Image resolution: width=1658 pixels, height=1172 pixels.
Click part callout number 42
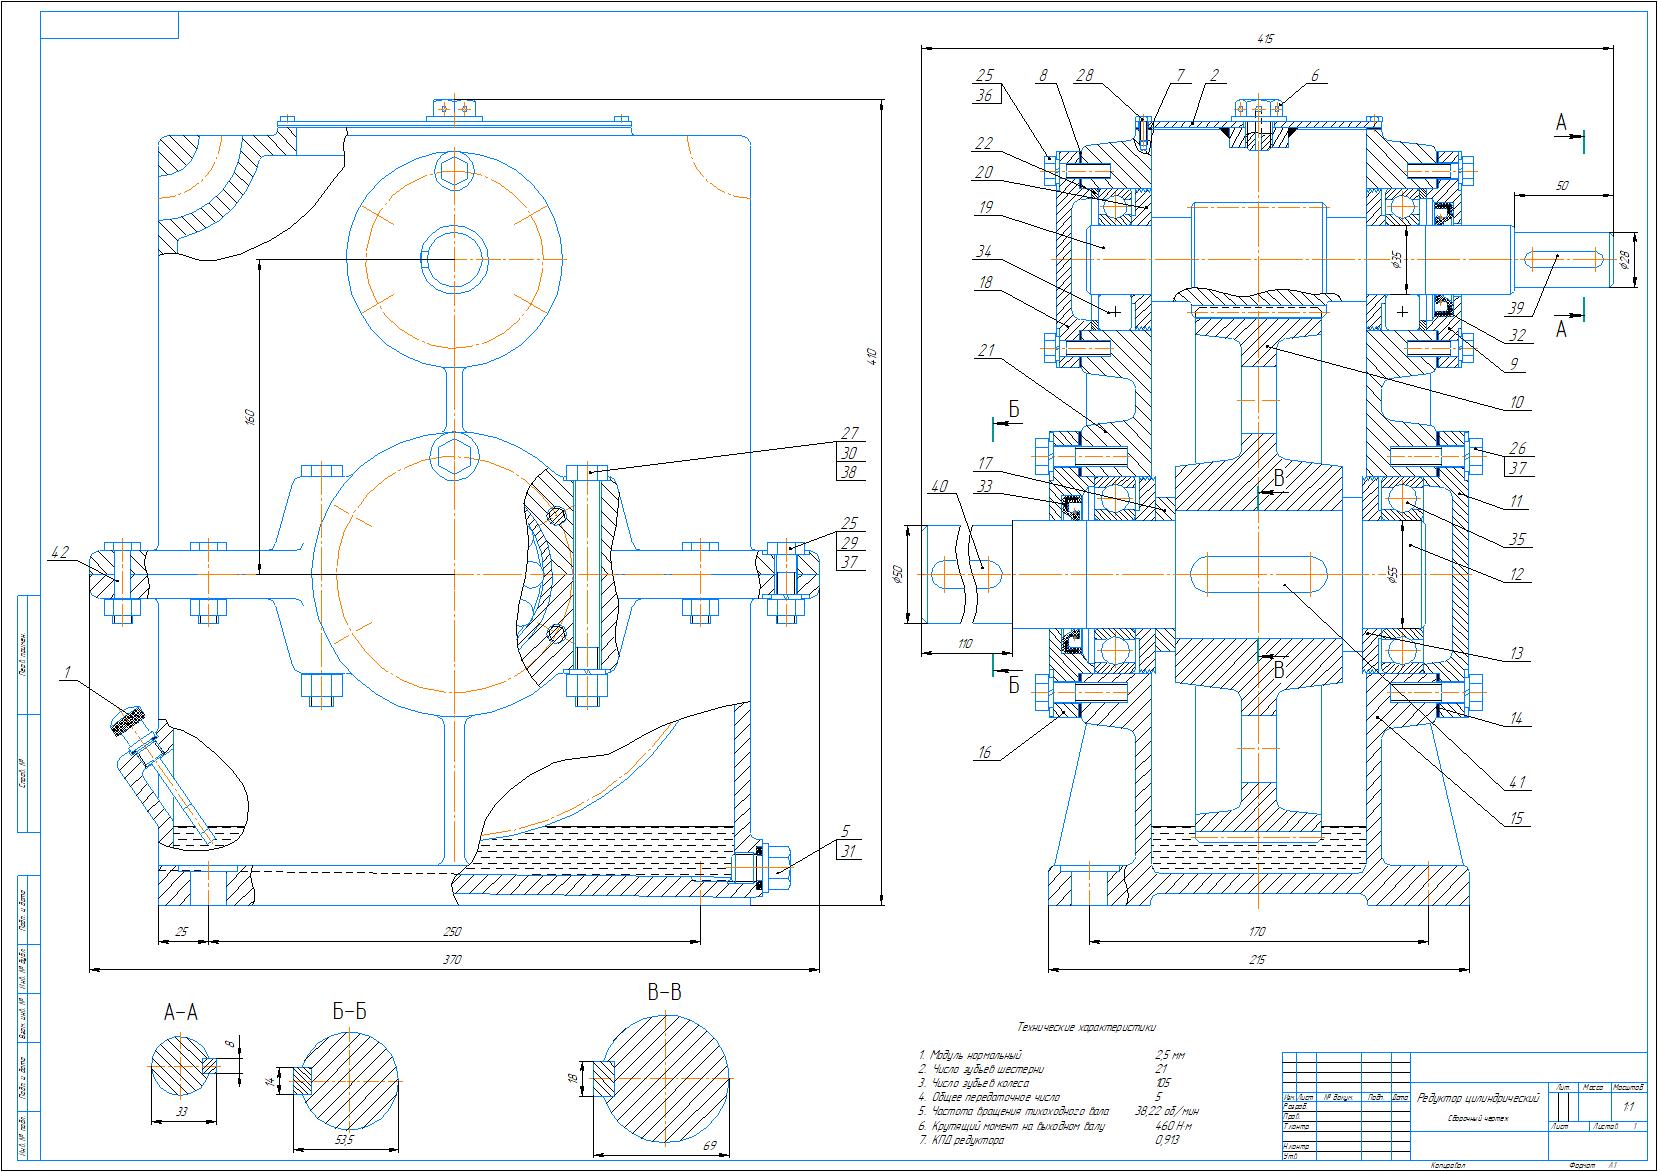[59, 551]
